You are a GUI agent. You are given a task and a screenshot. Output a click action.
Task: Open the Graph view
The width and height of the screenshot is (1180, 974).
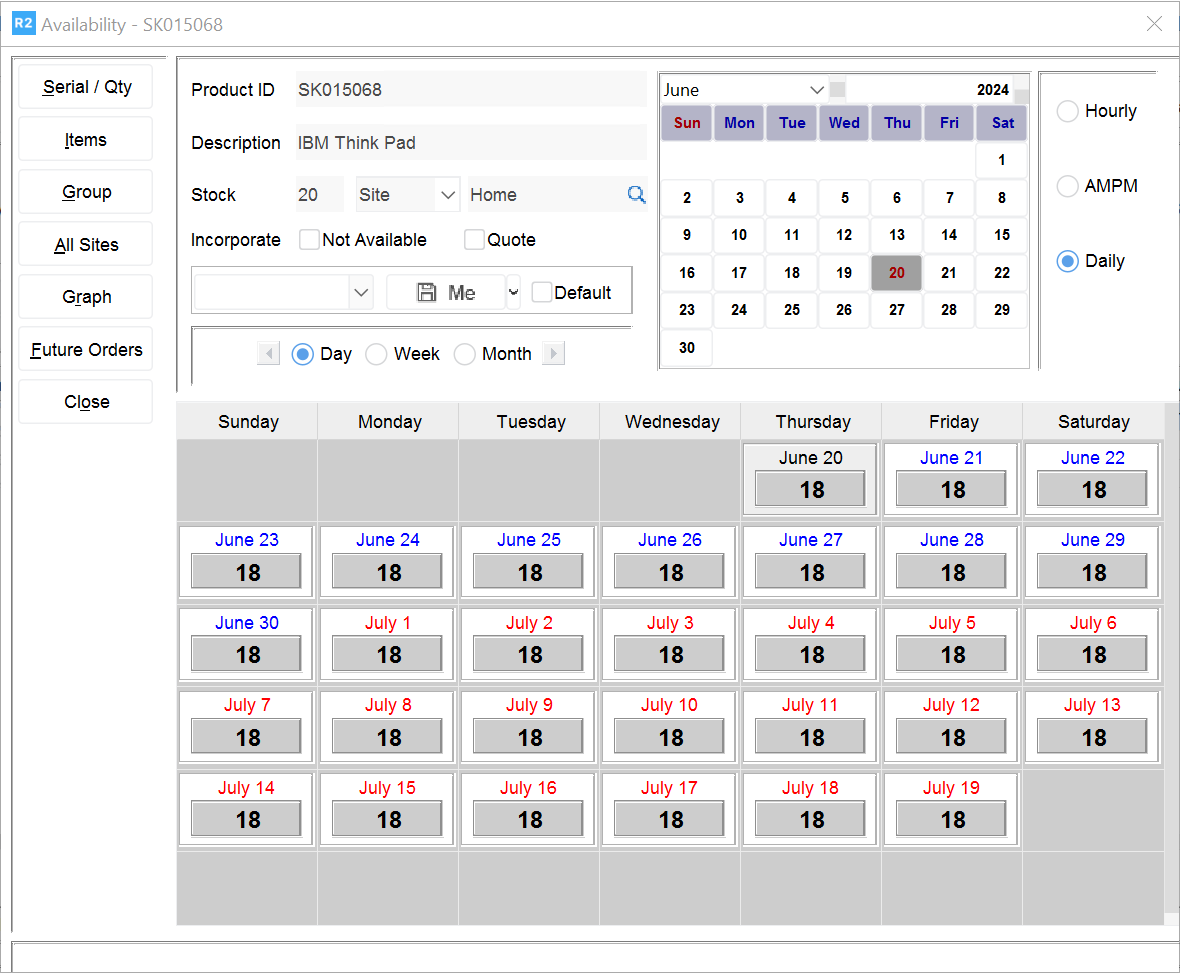click(86, 297)
